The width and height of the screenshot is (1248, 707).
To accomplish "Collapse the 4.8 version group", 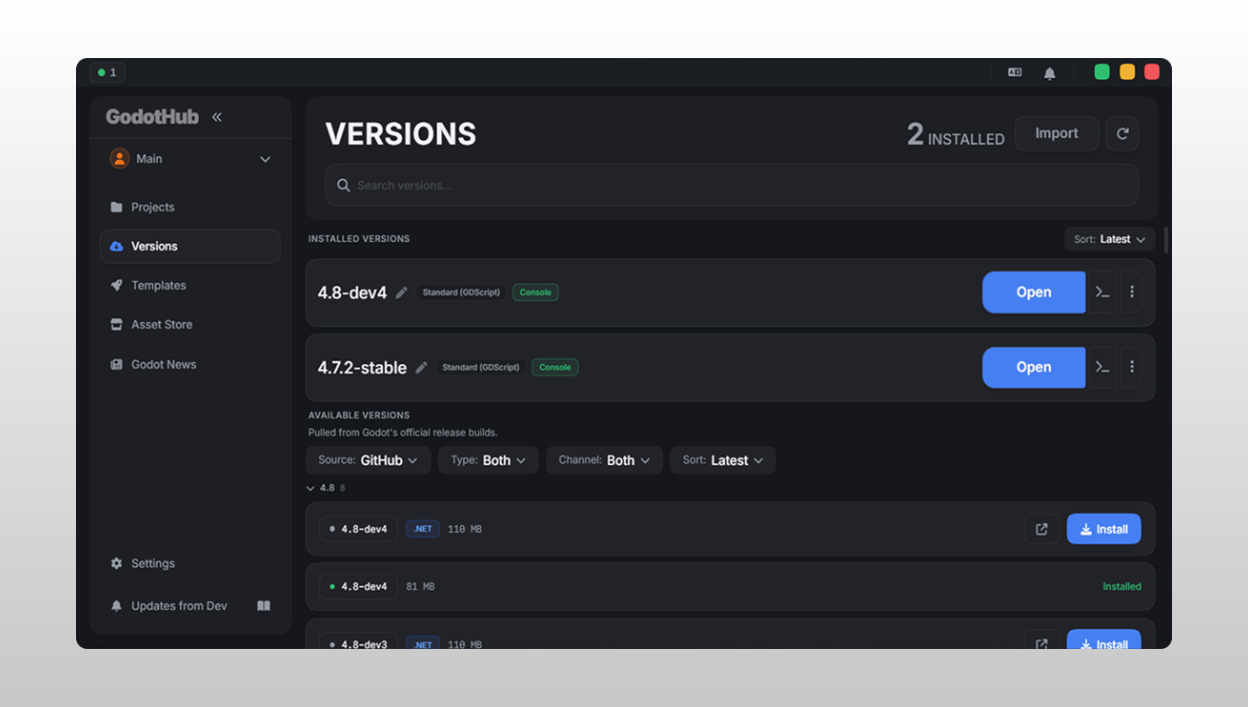I will point(311,488).
